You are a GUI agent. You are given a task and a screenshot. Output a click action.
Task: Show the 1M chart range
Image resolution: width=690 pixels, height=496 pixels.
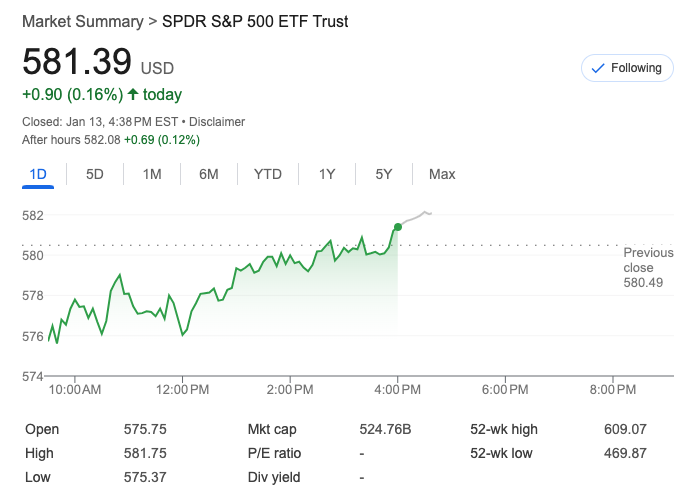pyautogui.click(x=152, y=174)
